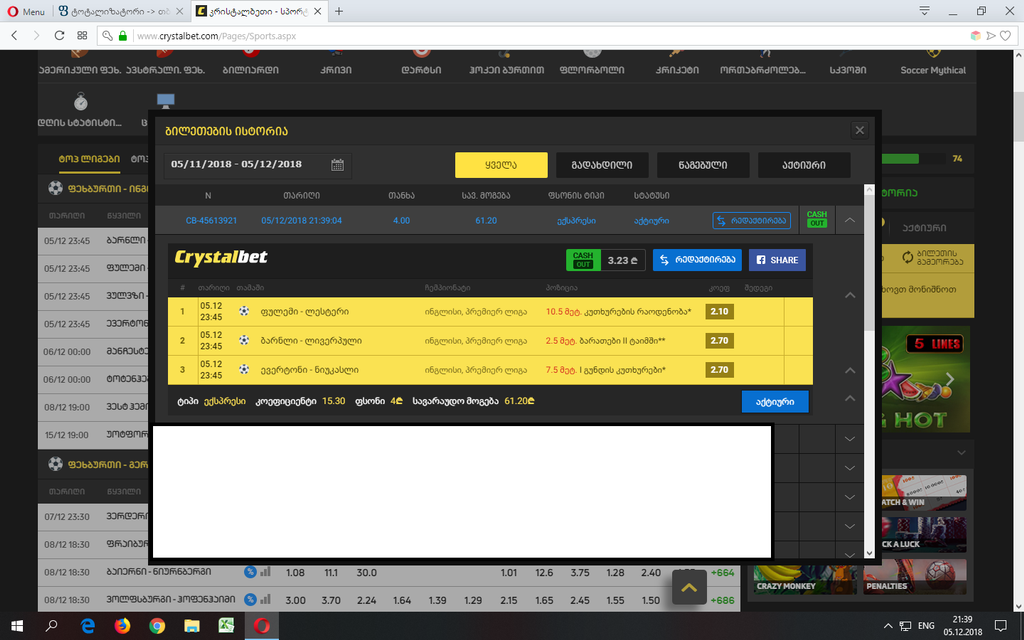Click the outlined edit button in the CB-45613921 row
Screen dimensions: 1024x640
click(x=752, y=221)
